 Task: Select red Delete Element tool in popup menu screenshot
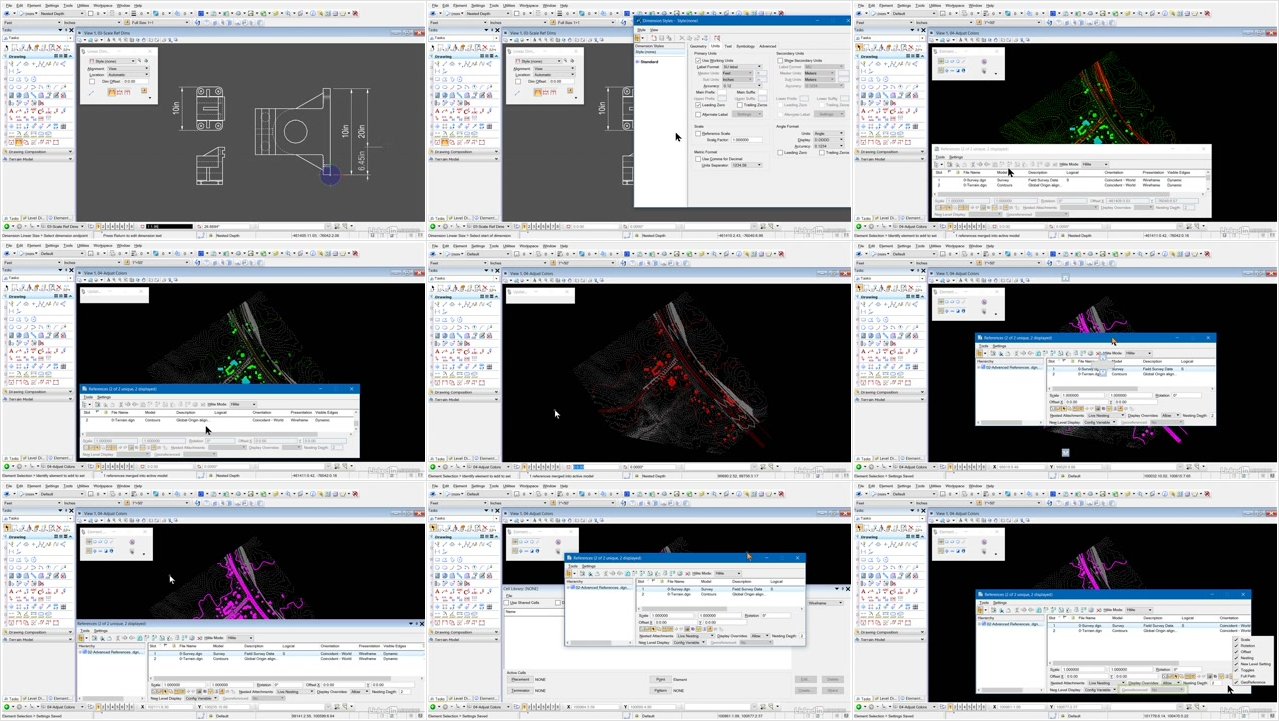[x=911, y=528]
